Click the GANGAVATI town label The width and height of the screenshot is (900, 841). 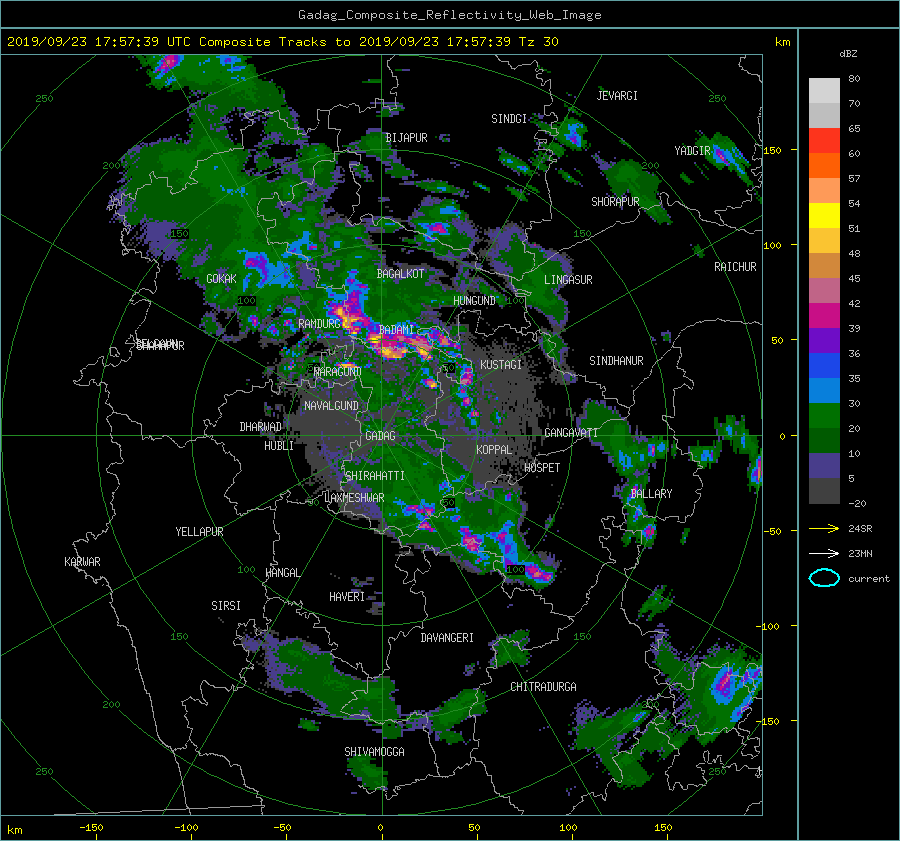tap(571, 432)
